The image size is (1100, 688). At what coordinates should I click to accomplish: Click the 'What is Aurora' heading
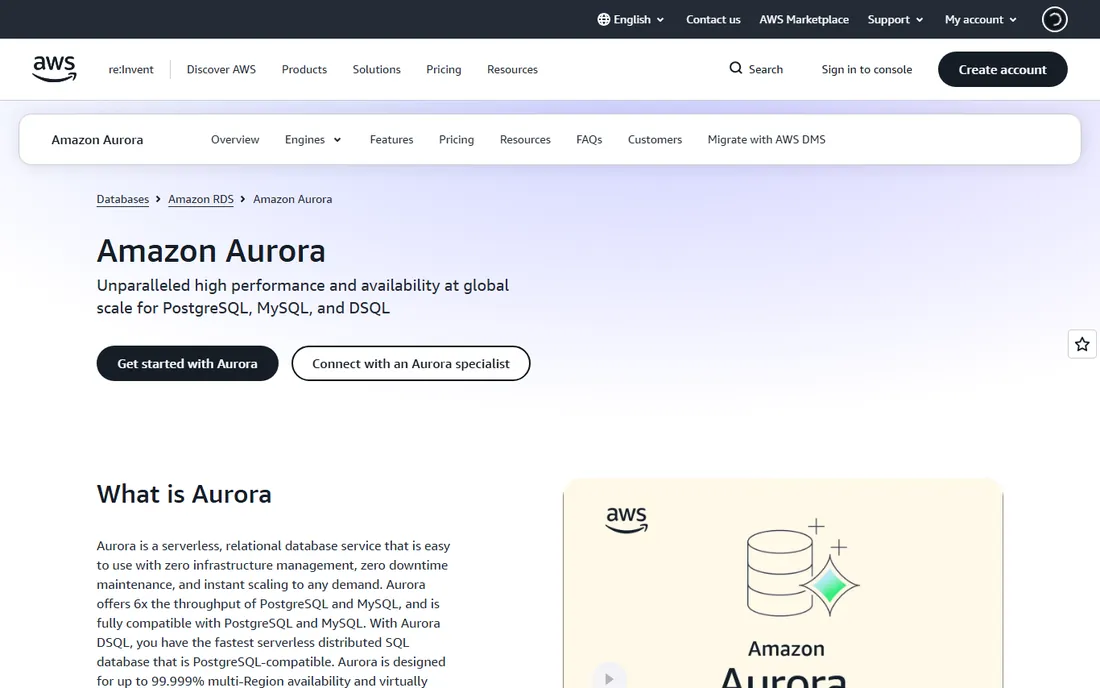(x=184, y=494)
